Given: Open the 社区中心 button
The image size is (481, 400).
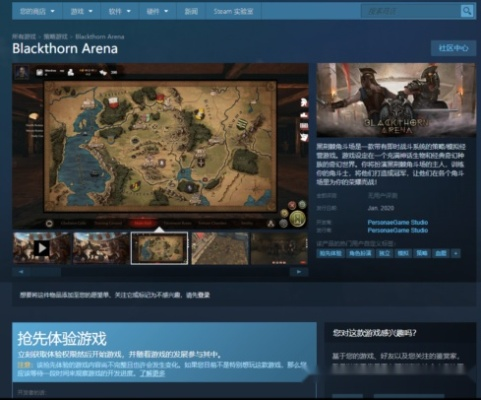Looking at the screenshot, I should (x=453, y=48).
